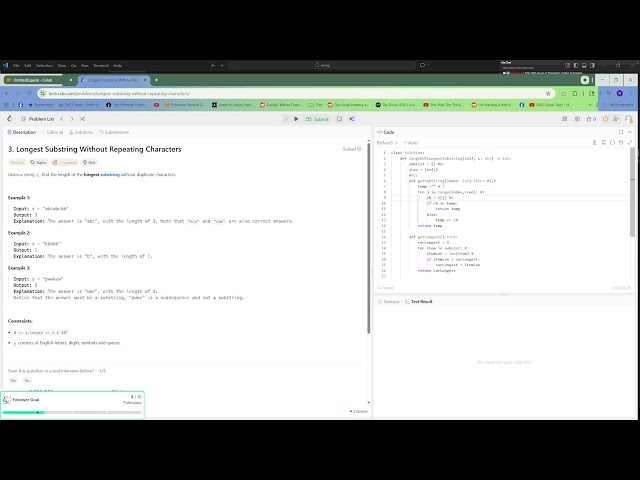Open LeetCode settings gear icon
This screenshot has width=640, height=480.
click(577, 119)
